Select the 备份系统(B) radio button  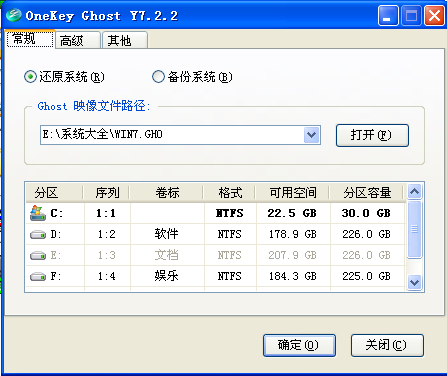(158, 77)
